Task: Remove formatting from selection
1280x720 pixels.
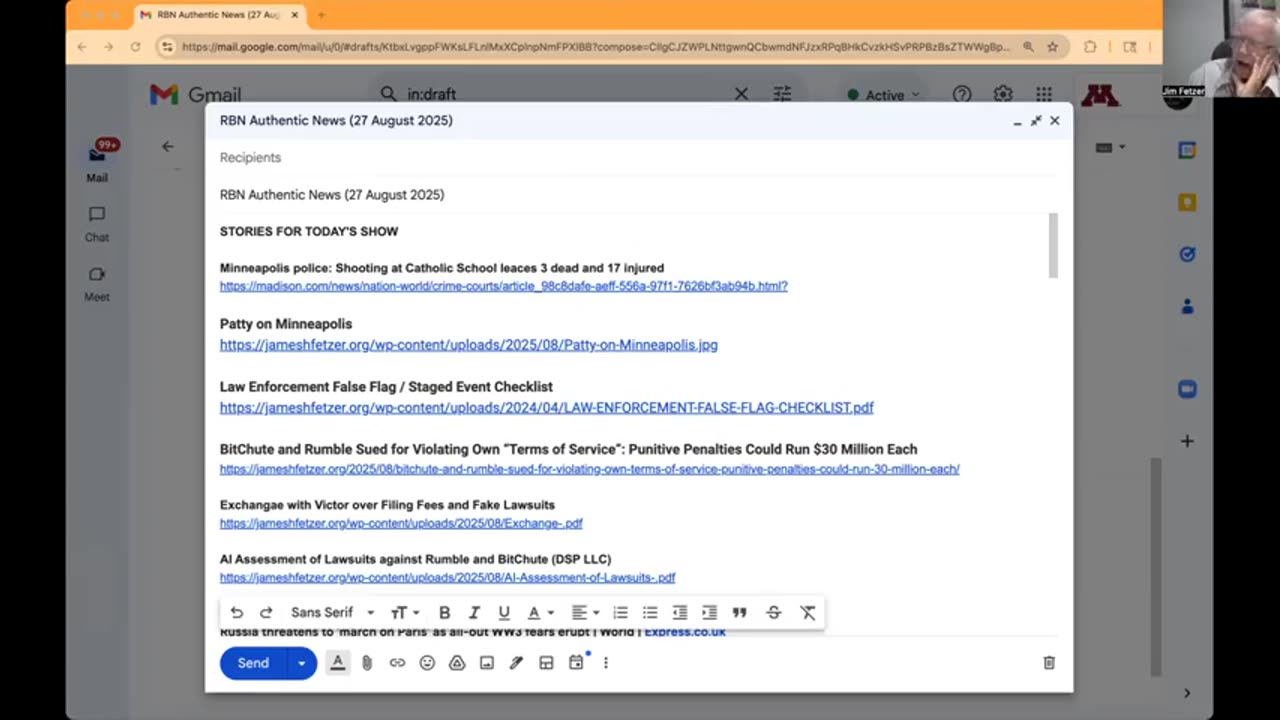Action: tap(808, 613)
